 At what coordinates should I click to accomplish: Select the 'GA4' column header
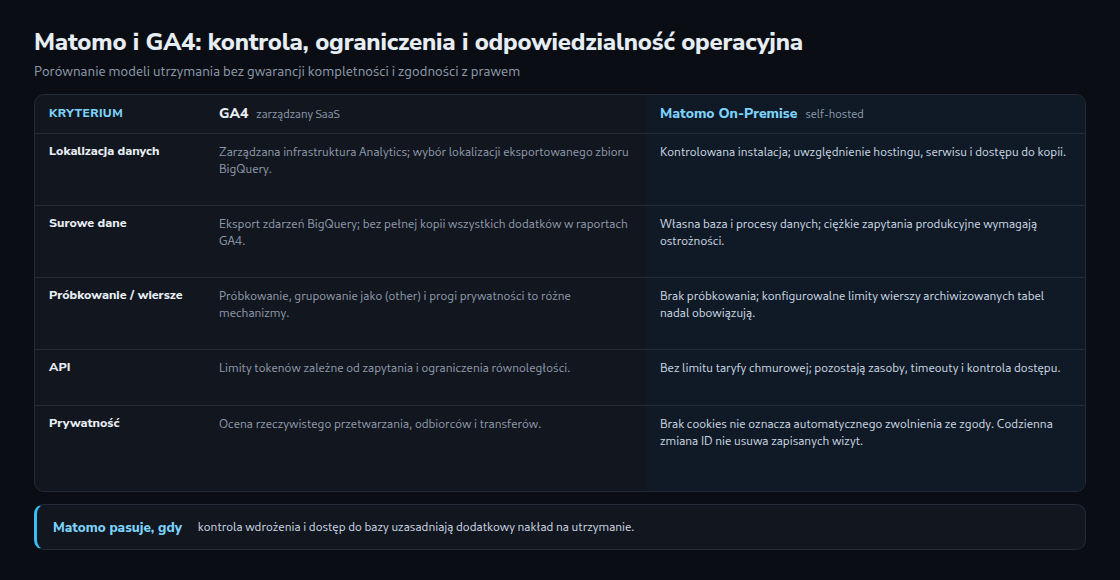(x=234, y=114)
